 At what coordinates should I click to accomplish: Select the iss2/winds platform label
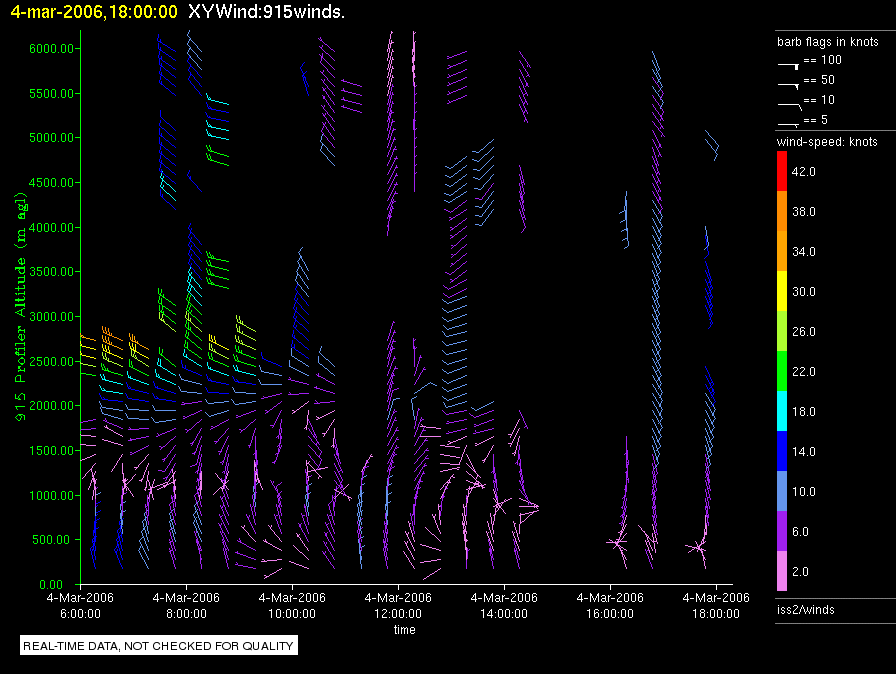(806, 609)
